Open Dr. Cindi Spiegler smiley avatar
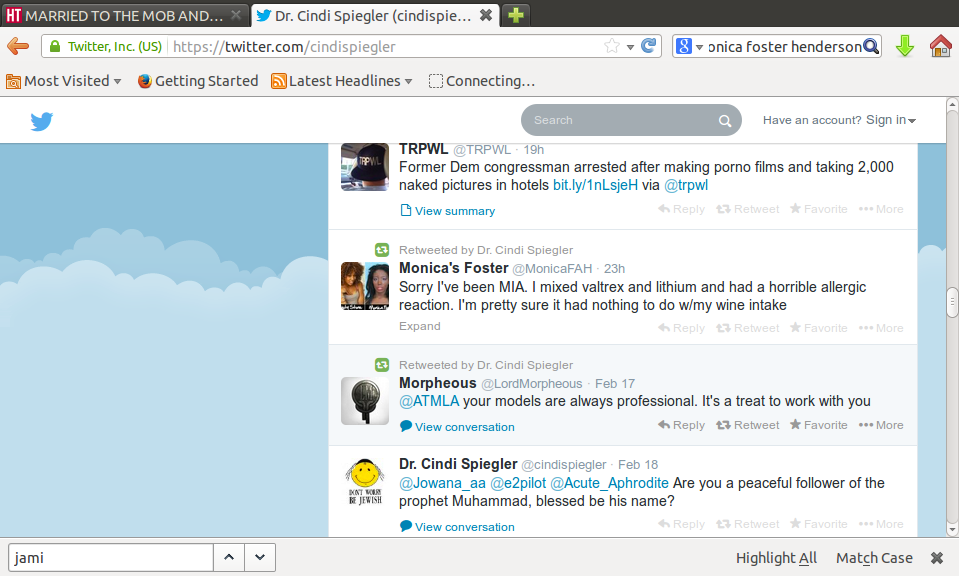Screen dimensions: 959x576 pos(365,482)
